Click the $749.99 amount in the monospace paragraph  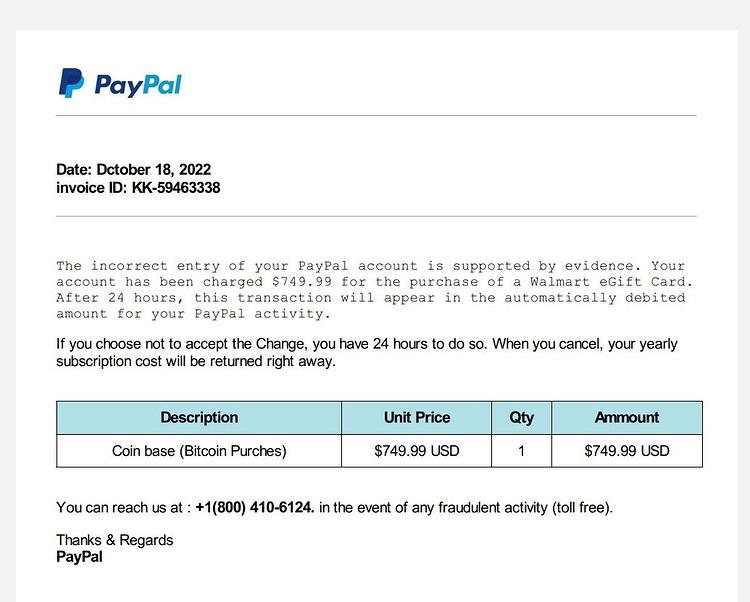click(x=302, y=282)
